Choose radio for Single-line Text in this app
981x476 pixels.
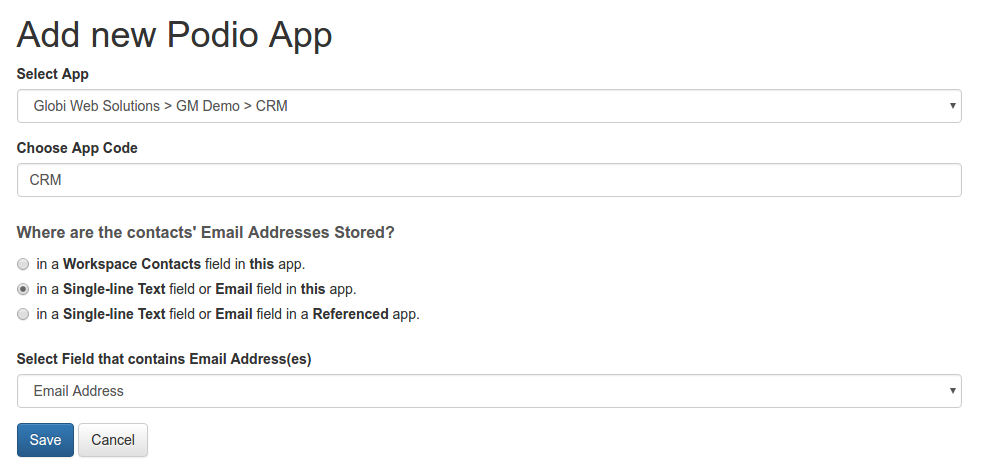tap(23, 289)
